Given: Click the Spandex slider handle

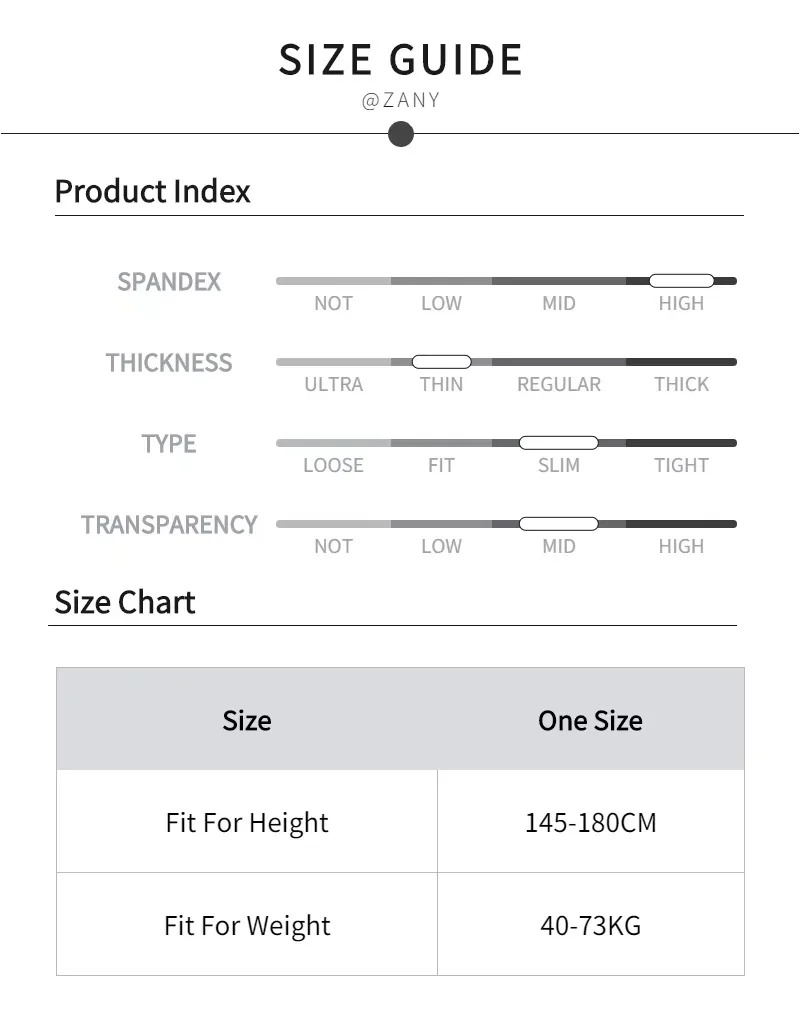Looking at the screenshot, I should [x=681, y=281].
